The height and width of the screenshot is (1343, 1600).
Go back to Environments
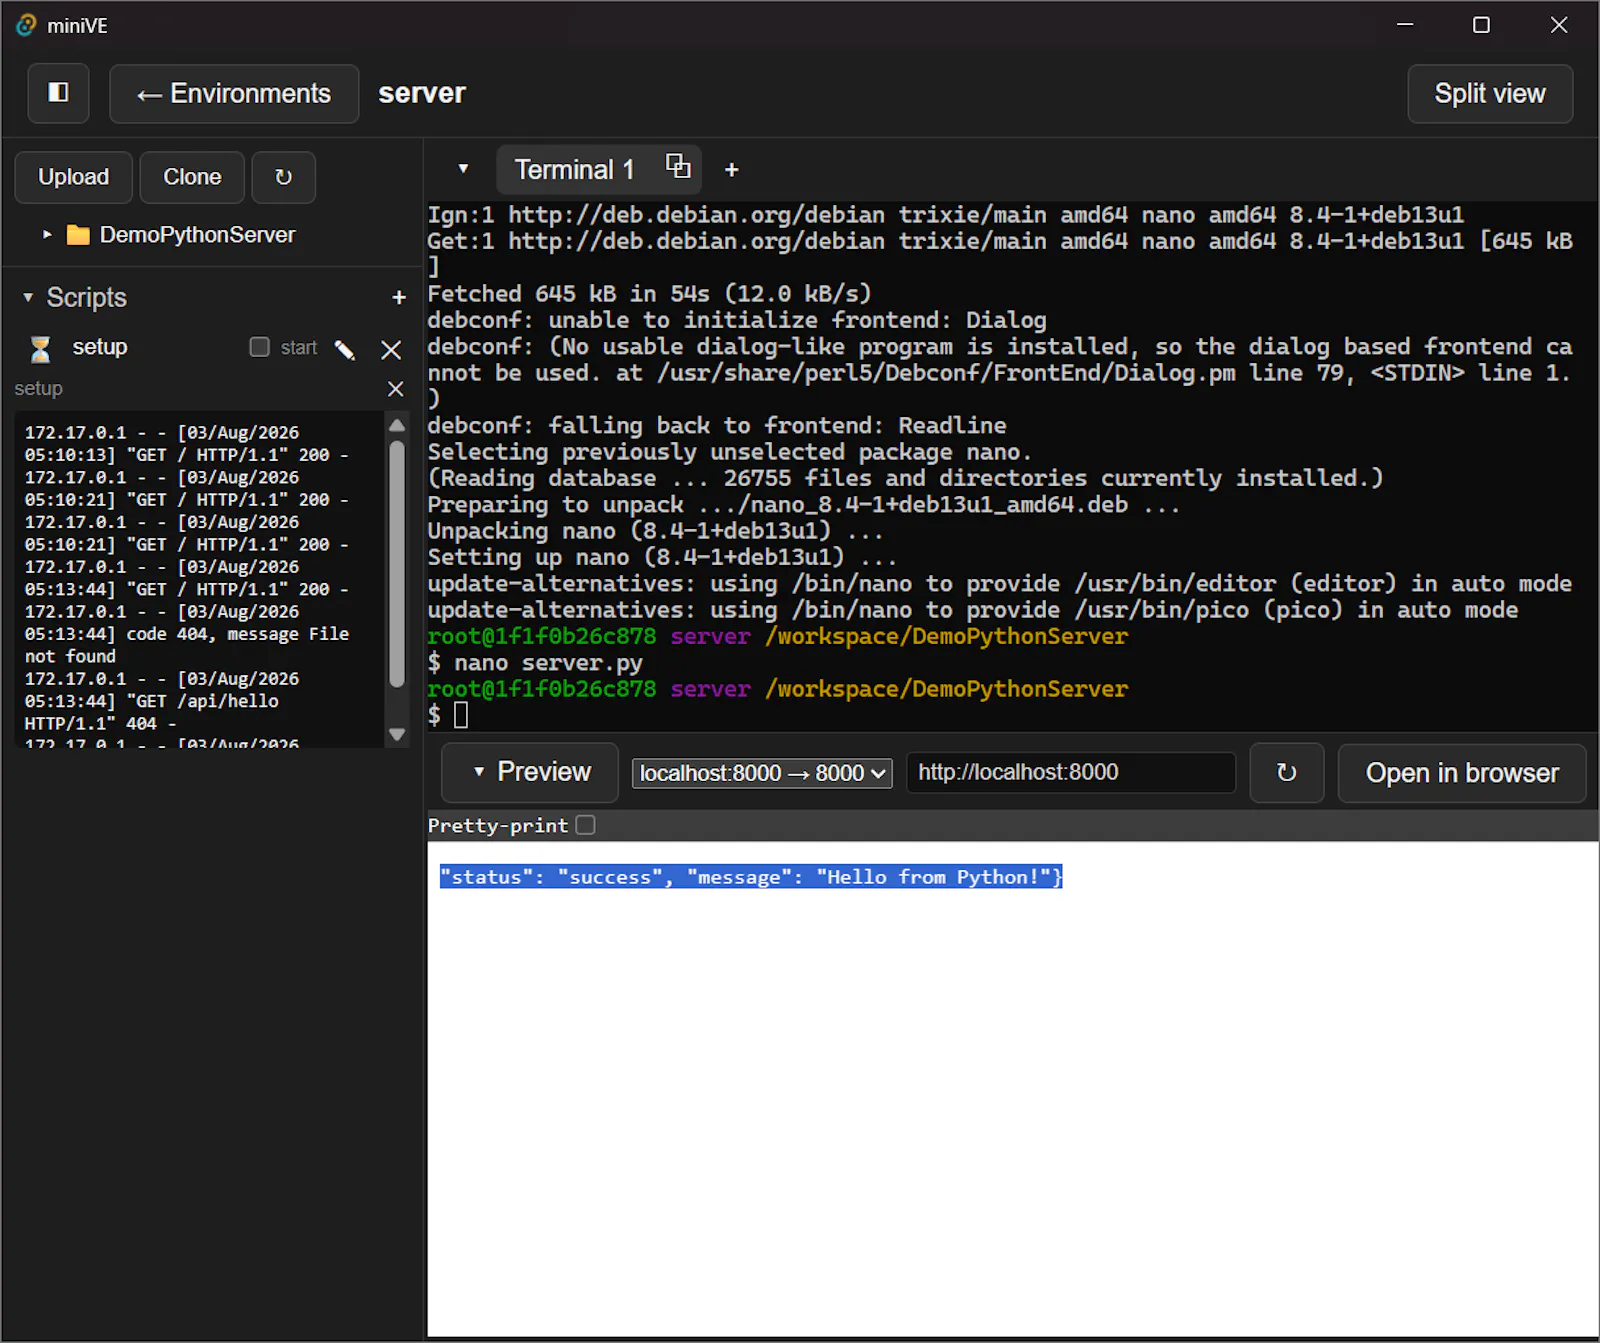(x=234, y=93)
